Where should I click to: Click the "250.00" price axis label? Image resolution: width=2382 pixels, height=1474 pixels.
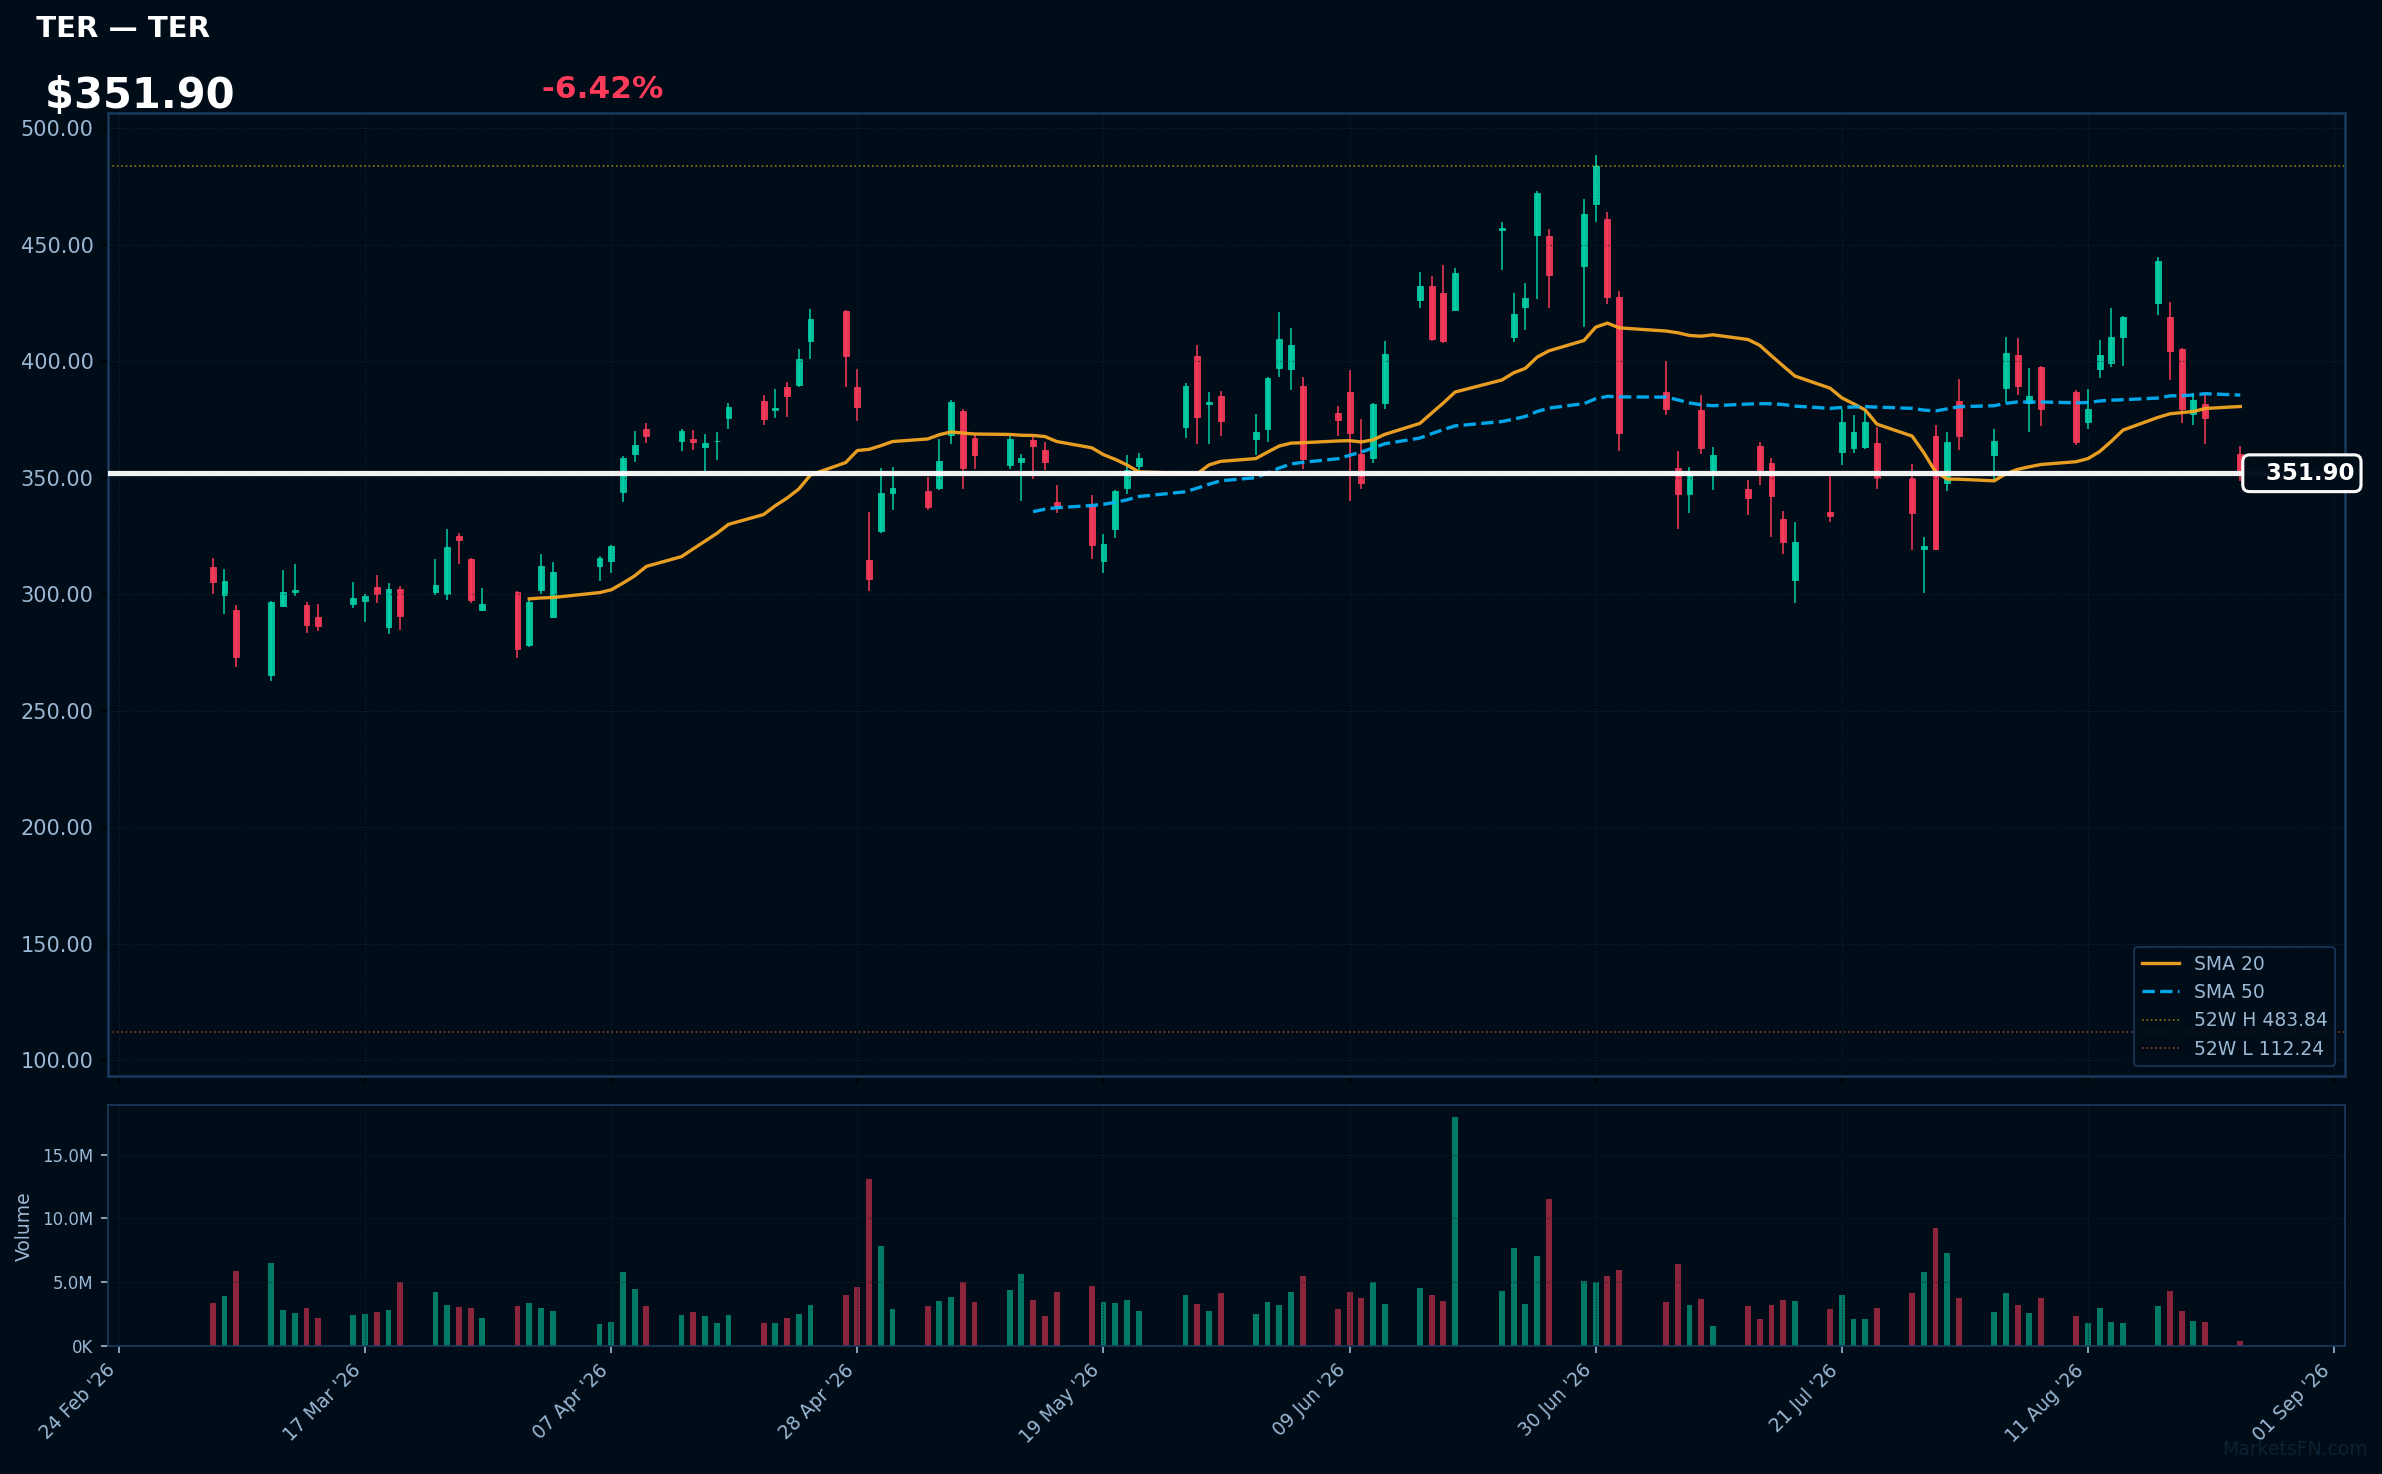[57, 712]
